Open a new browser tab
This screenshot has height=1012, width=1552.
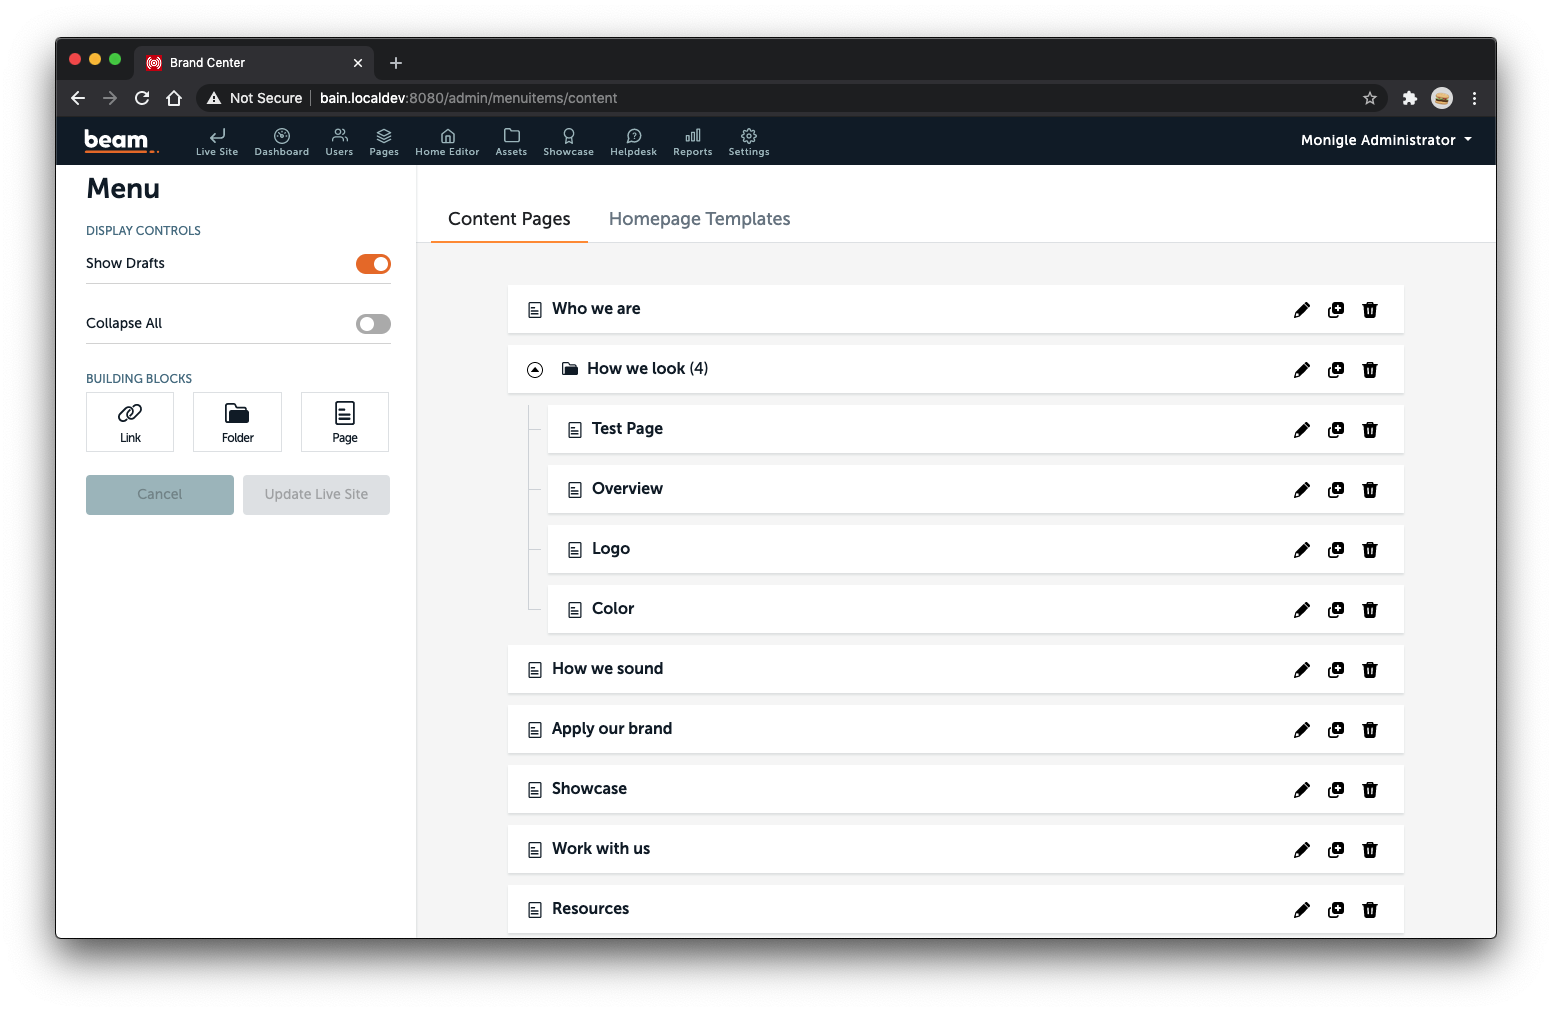[x=396, y=63]
